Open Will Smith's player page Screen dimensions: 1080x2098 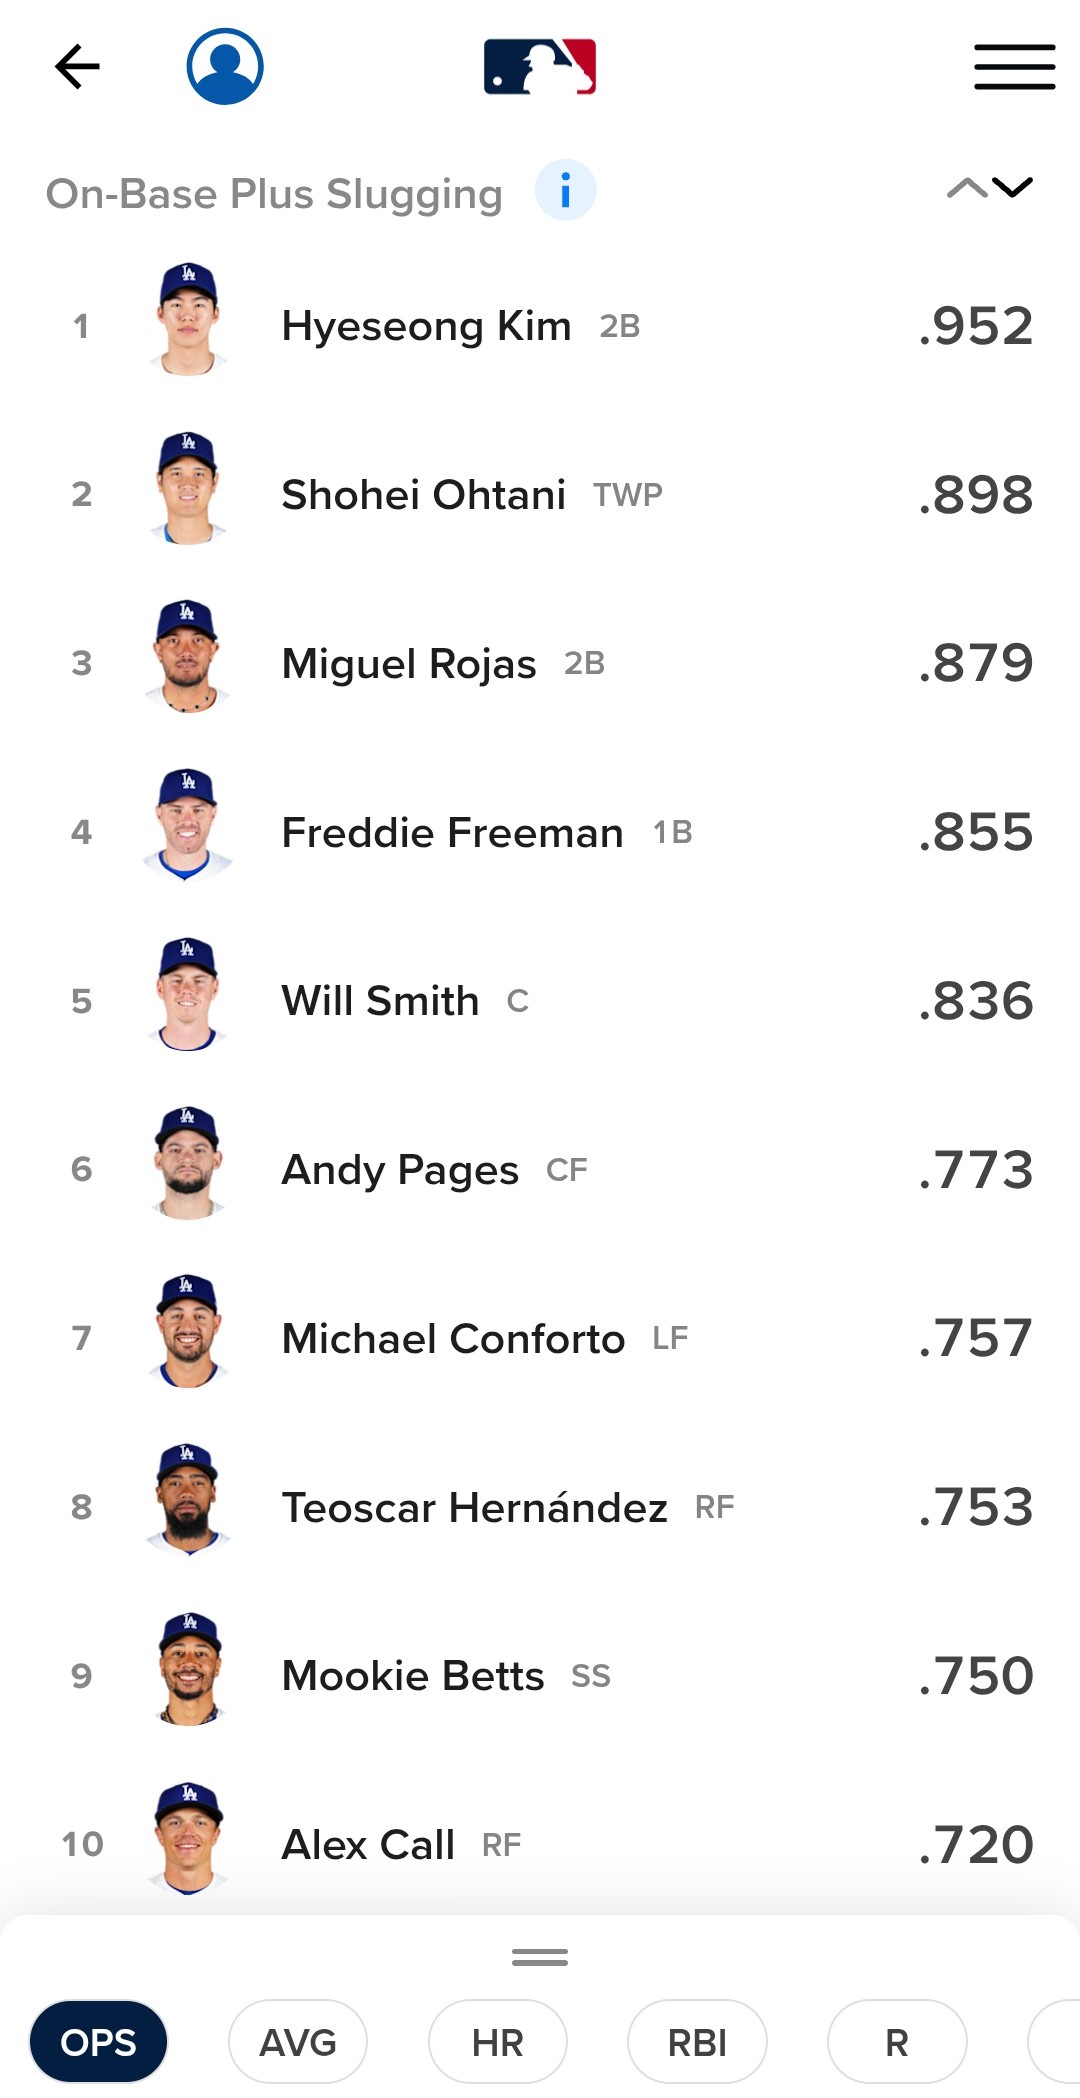click(380, 1001)
